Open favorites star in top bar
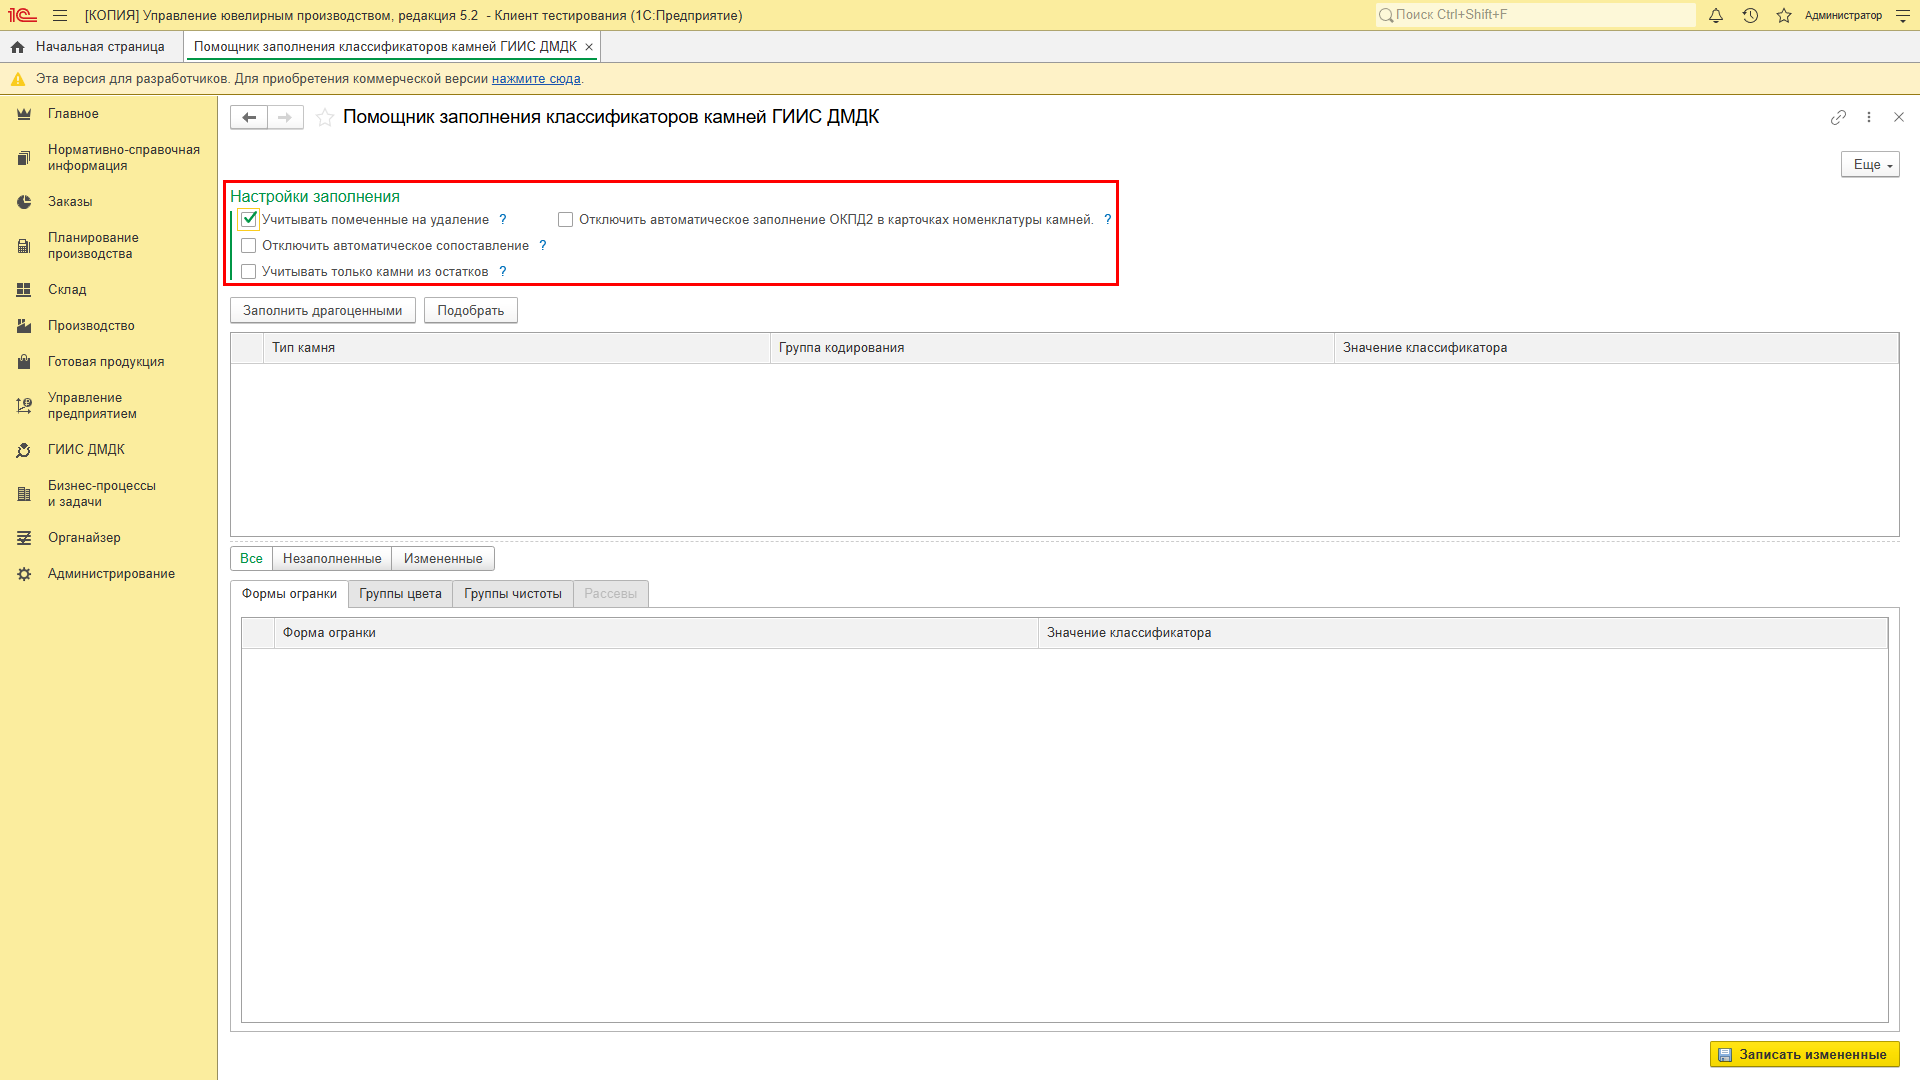 click(1784, 16)
